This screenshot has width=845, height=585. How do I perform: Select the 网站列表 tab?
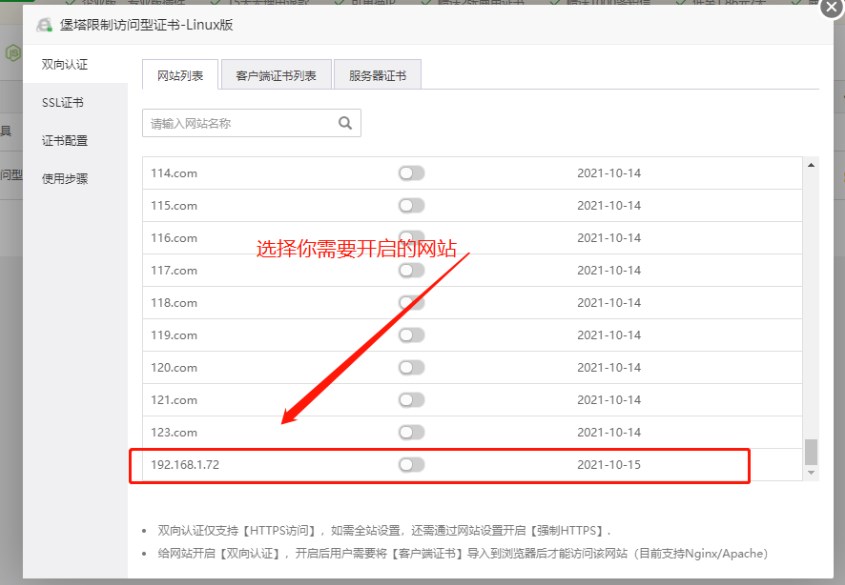pos(180,75)
